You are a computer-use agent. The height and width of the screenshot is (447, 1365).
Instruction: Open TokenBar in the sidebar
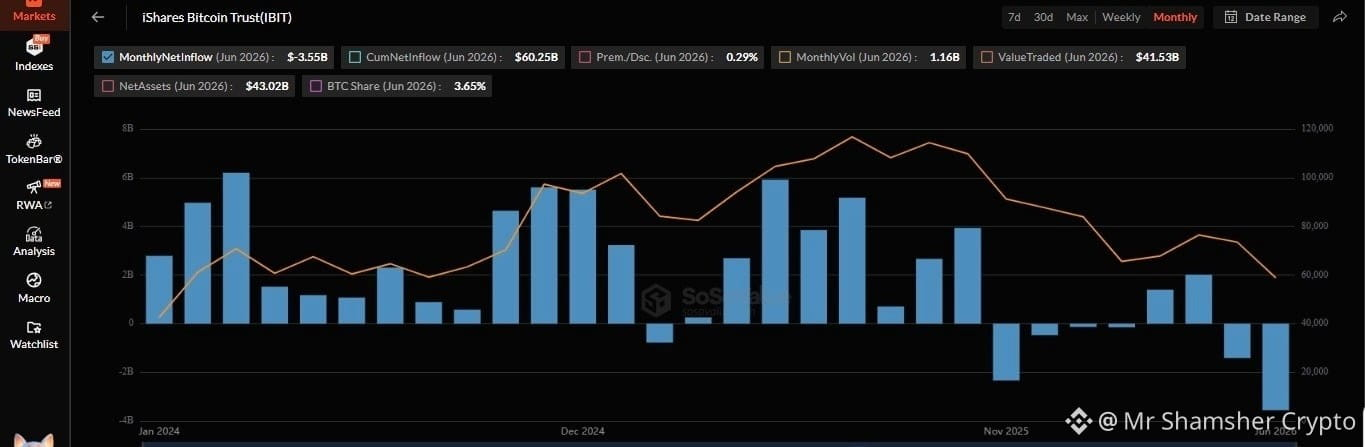(34, 149)
